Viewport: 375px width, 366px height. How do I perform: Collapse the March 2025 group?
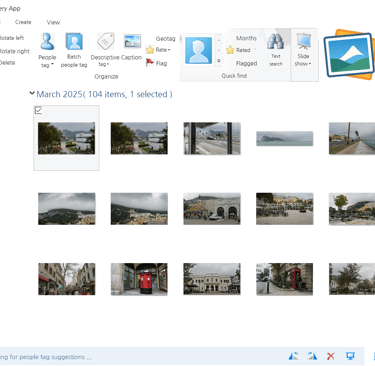(x=32, y=93)
